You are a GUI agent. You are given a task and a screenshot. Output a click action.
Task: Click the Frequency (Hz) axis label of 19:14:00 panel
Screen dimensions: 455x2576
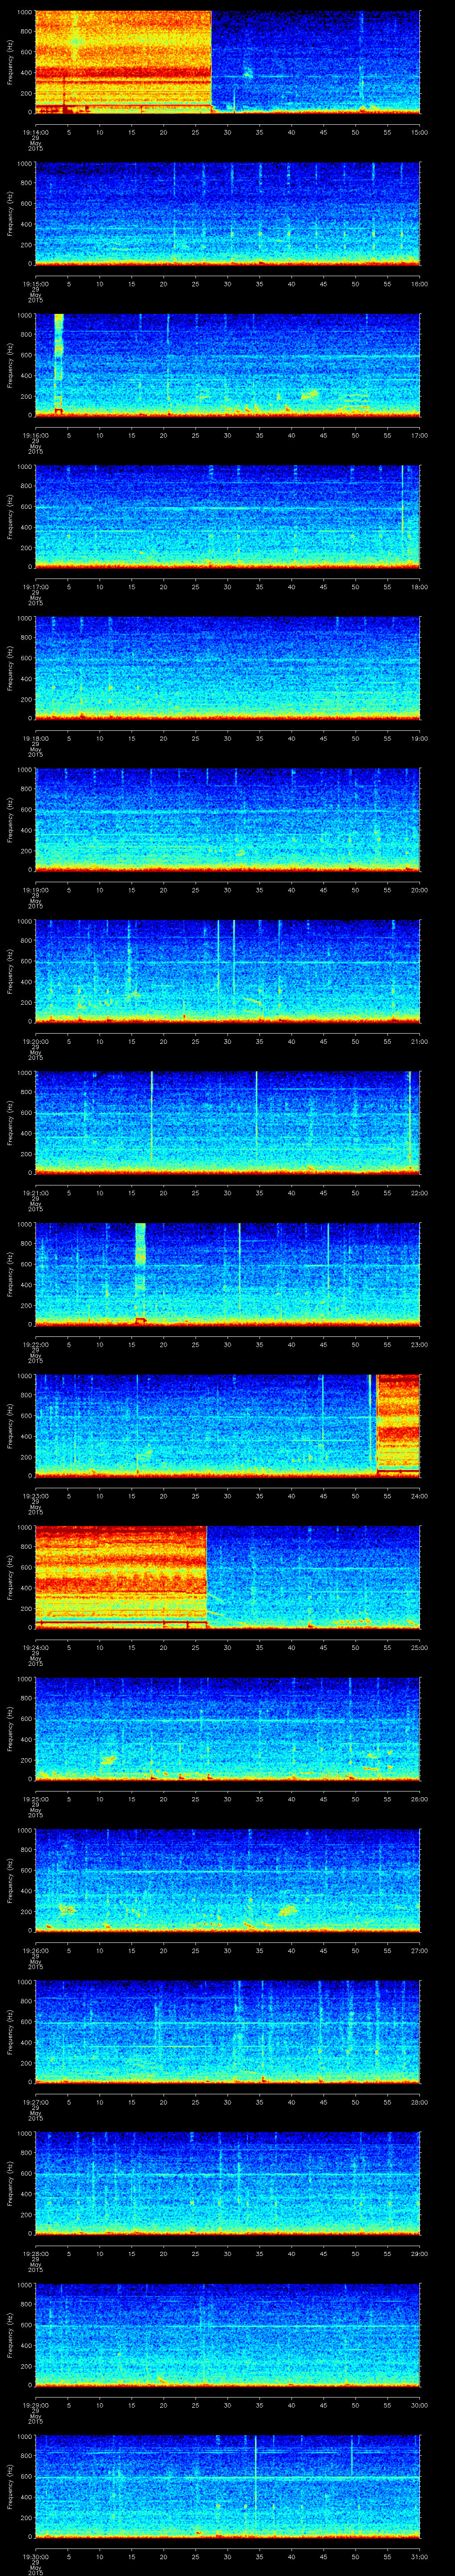coord(10,62)
